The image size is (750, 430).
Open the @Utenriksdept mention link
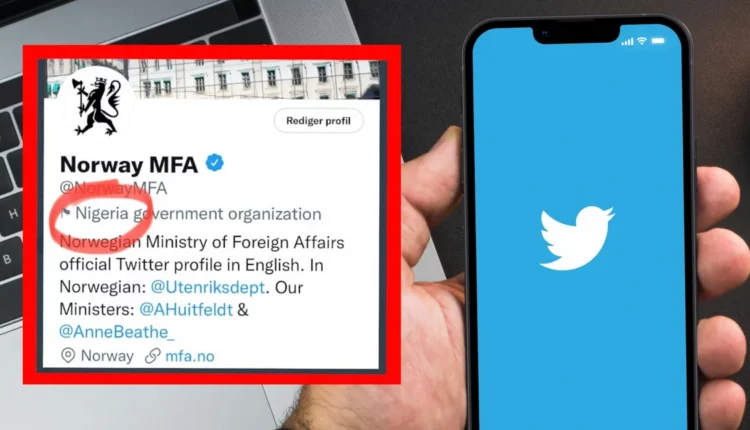(x=208, y=287)
